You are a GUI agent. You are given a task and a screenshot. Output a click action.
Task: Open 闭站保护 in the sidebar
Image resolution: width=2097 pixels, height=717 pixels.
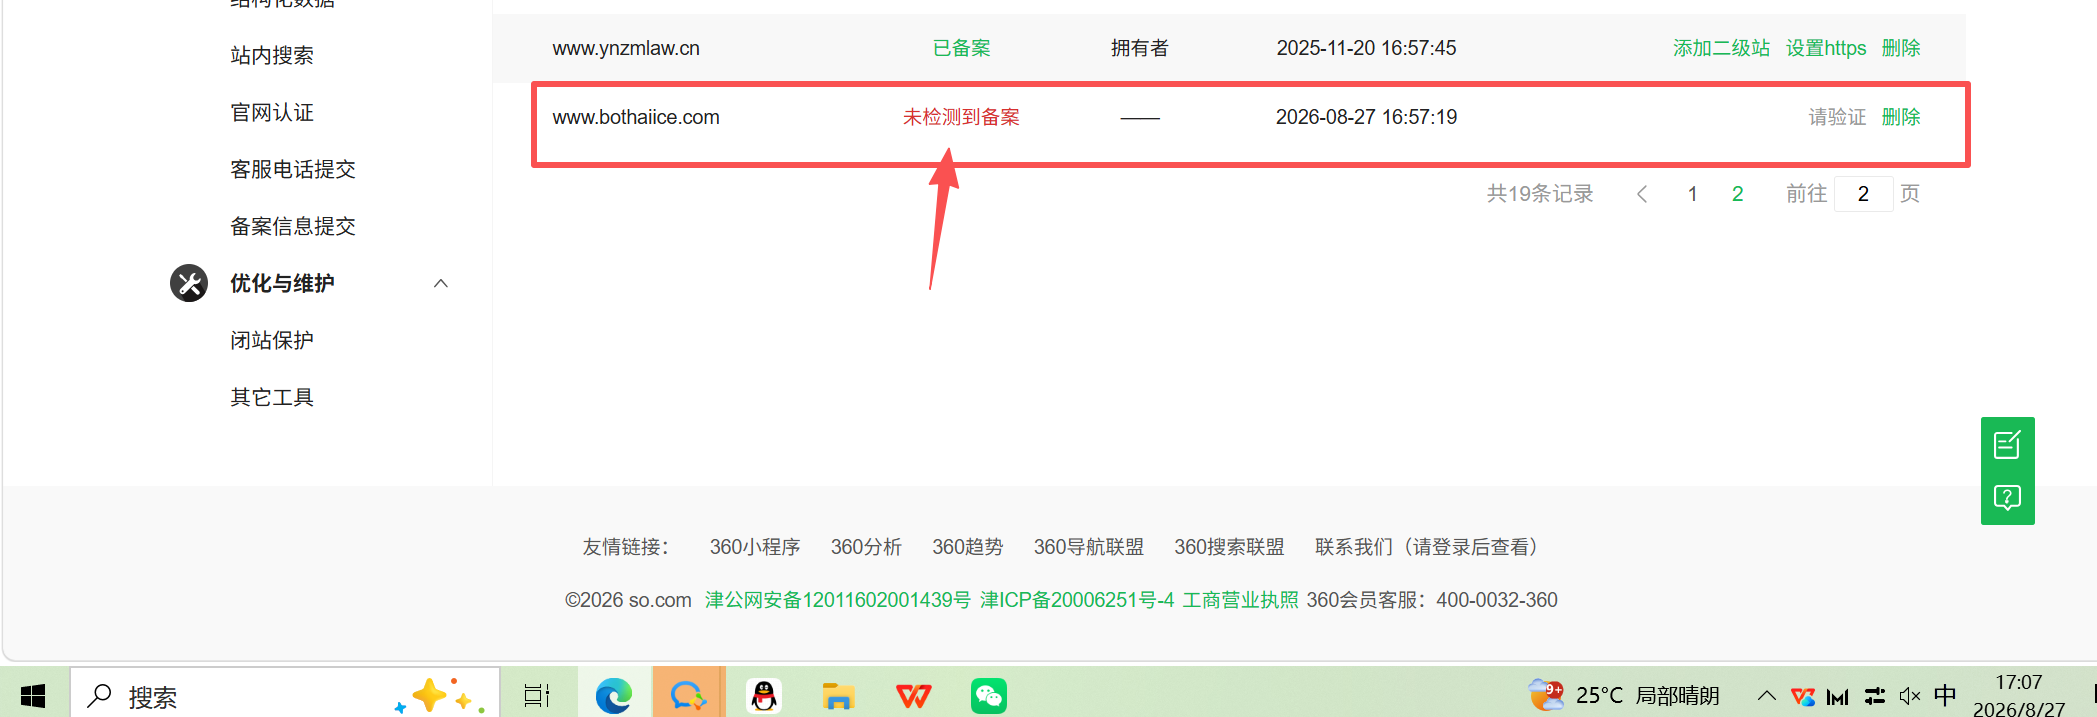(272, 340)
